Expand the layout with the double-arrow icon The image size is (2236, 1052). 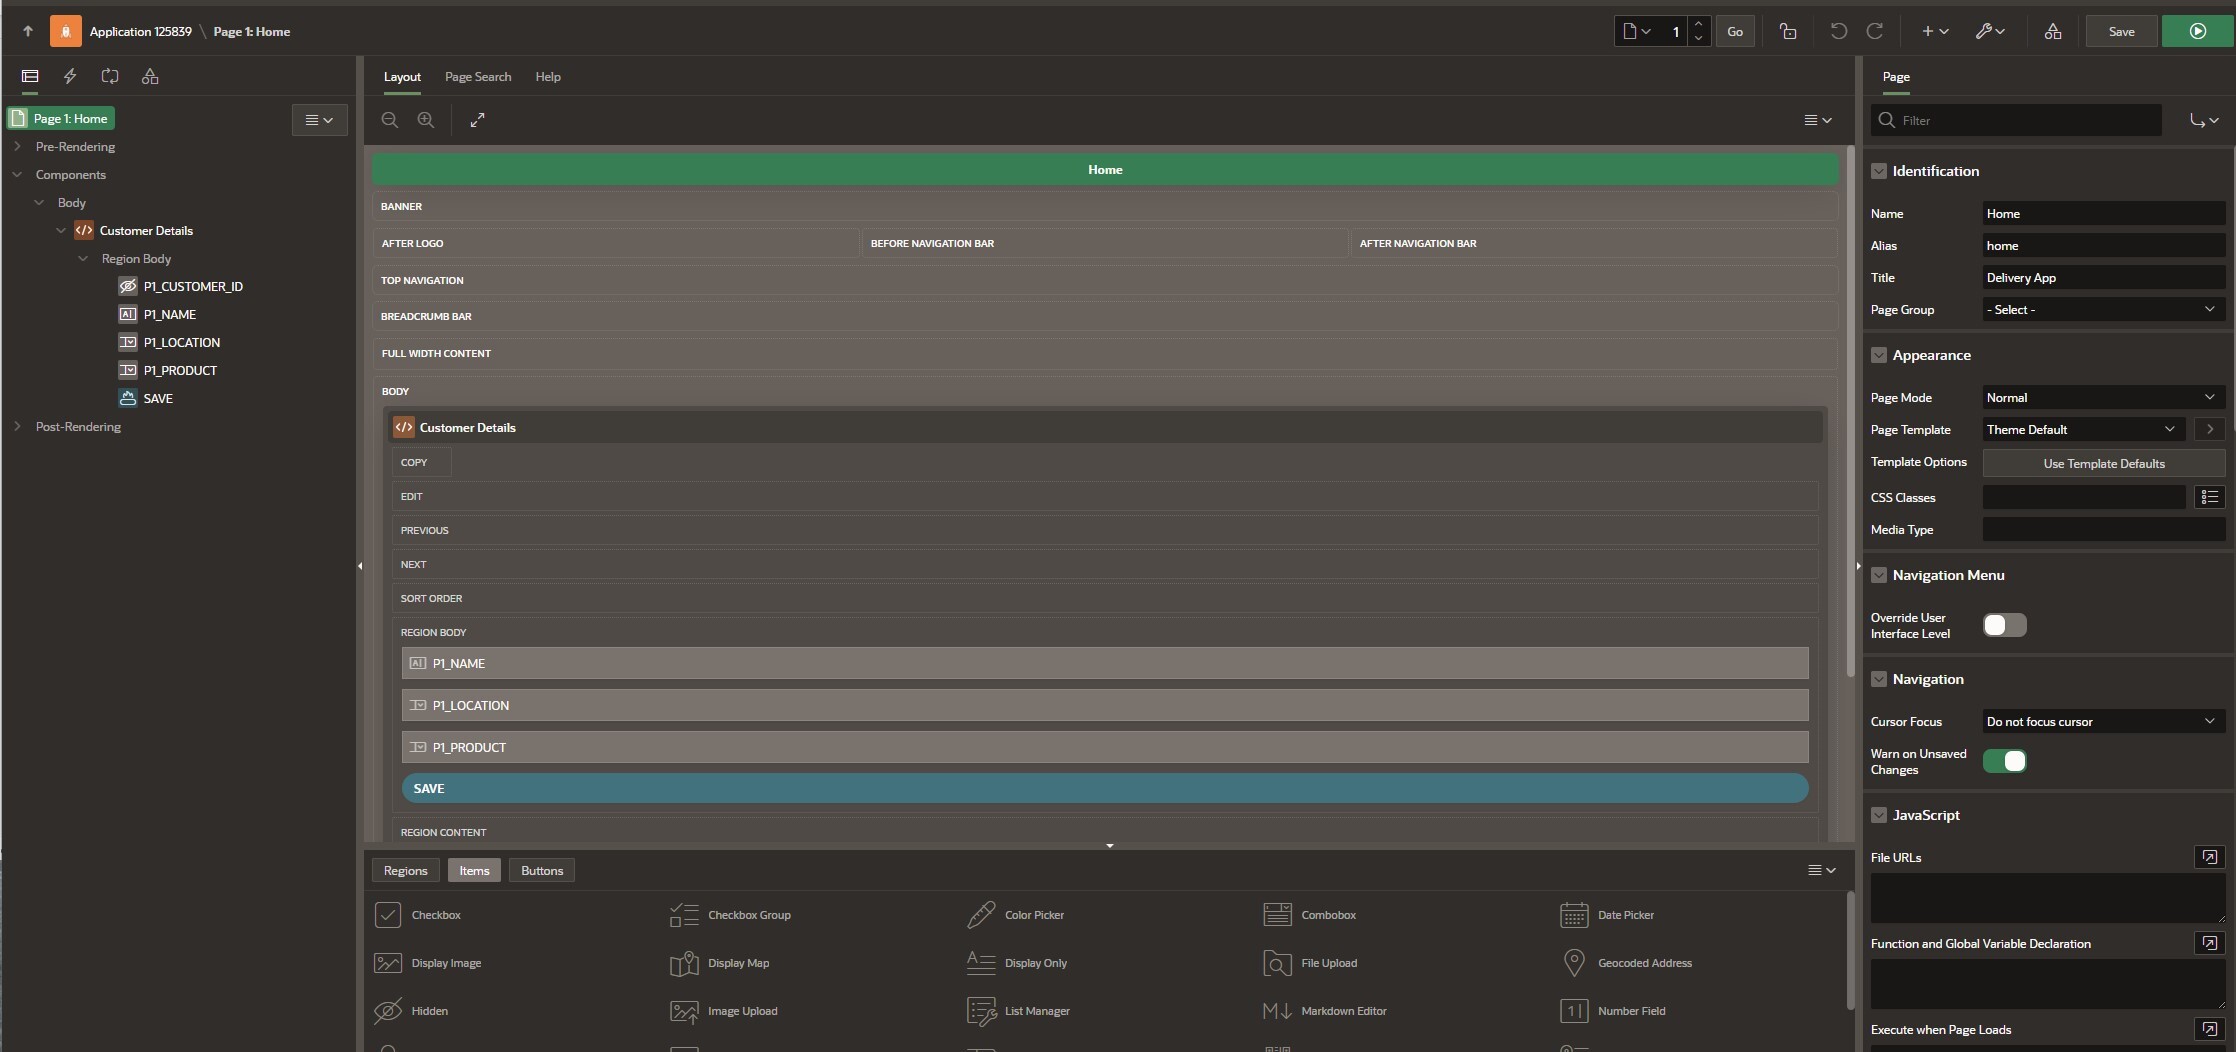(x=478, y=120)
